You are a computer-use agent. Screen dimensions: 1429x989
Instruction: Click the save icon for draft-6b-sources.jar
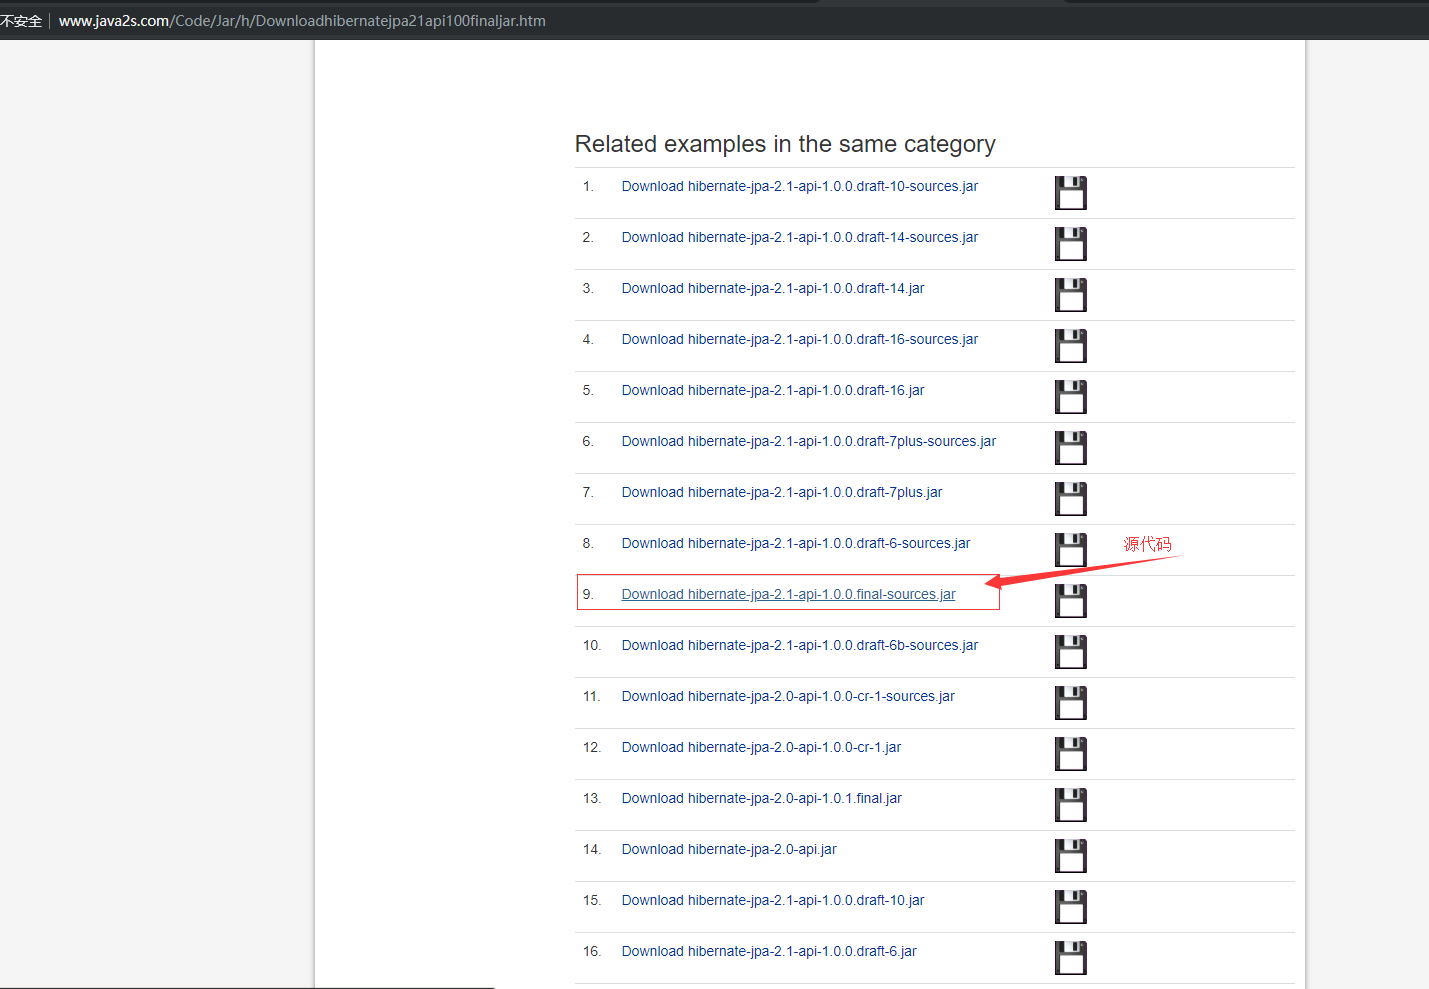1070,652
